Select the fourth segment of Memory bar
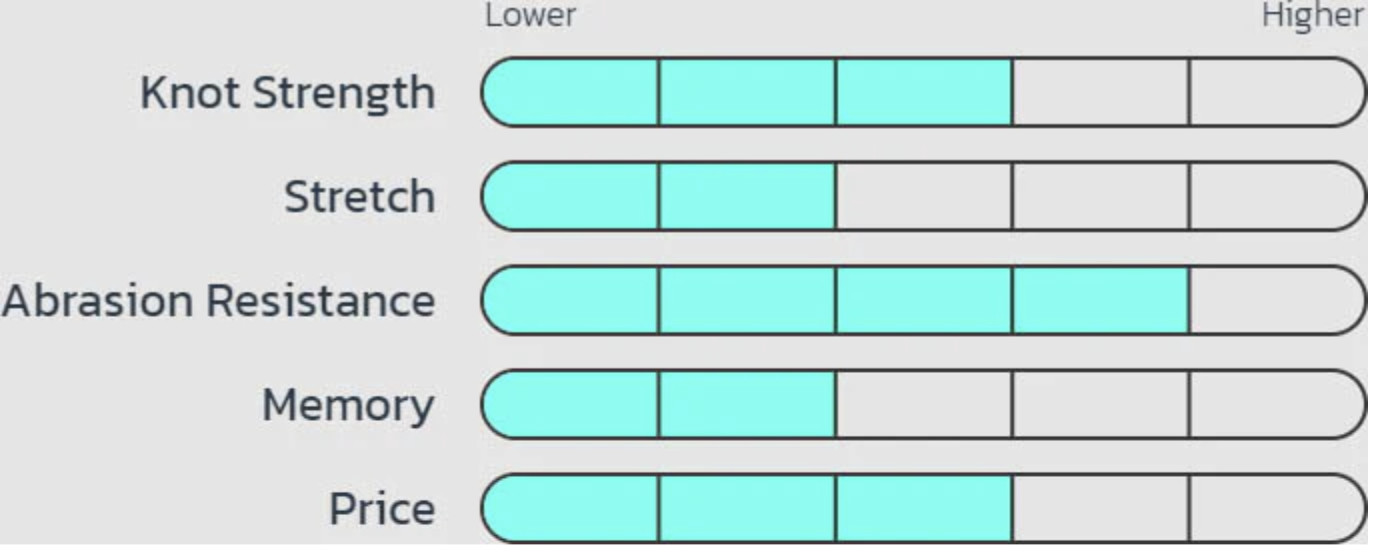The image size is (1374, 552). (1100, 404)
